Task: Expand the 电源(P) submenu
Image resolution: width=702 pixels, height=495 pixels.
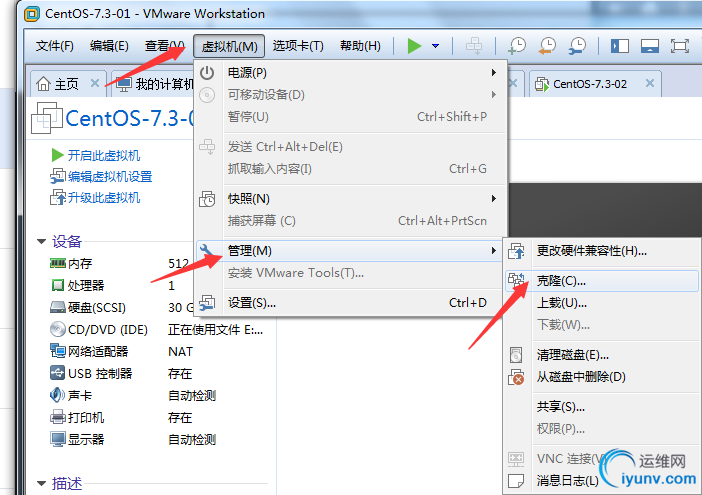Action: (351, 73)
